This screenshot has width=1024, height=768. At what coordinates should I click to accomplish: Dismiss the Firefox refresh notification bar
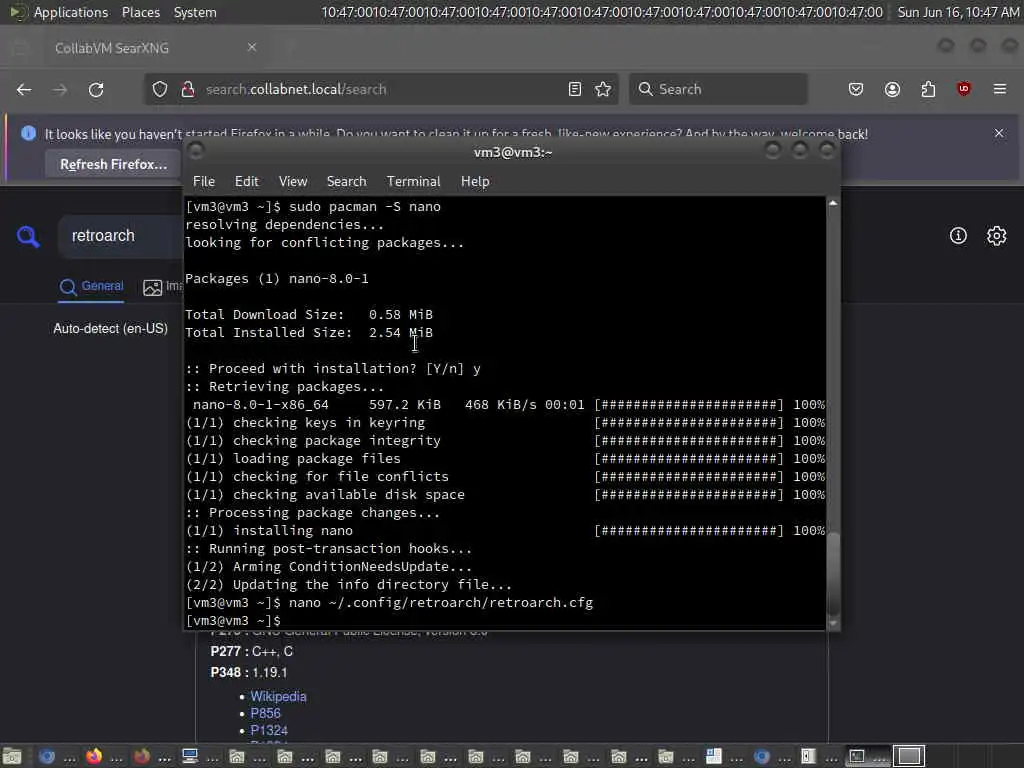click(999, 133)
